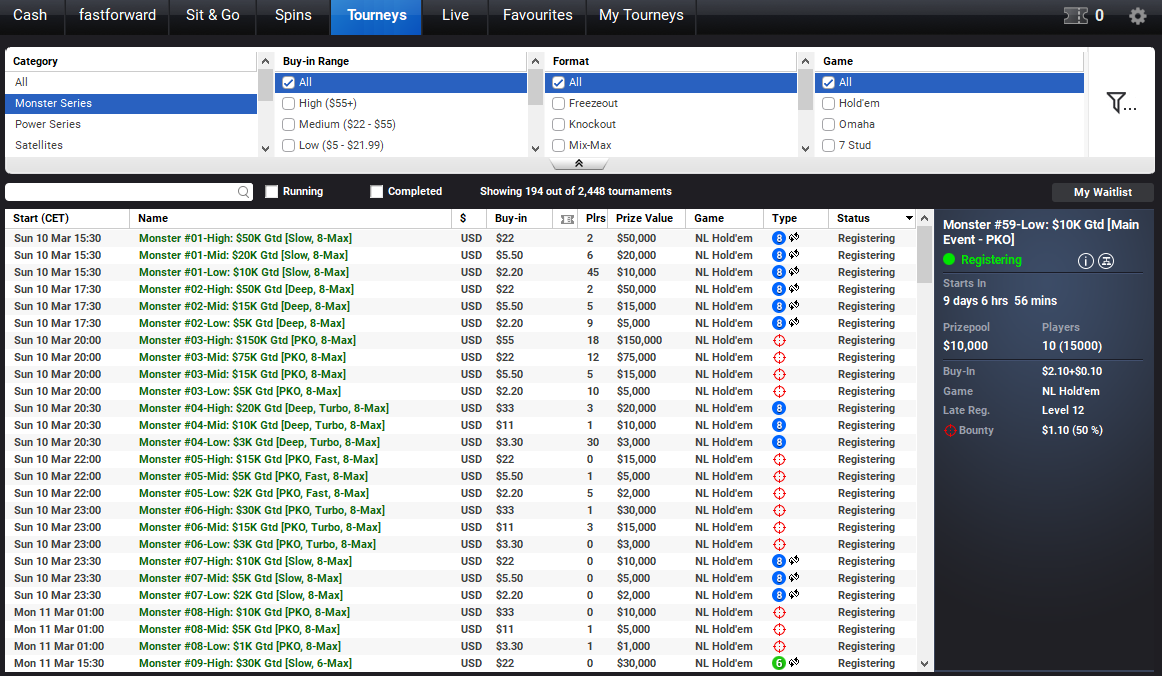Open Monster #03-High: $150K Gtd tournament
Image resolution: width=1162 pixels, height=676 pixels.
(x=247, y=340)
